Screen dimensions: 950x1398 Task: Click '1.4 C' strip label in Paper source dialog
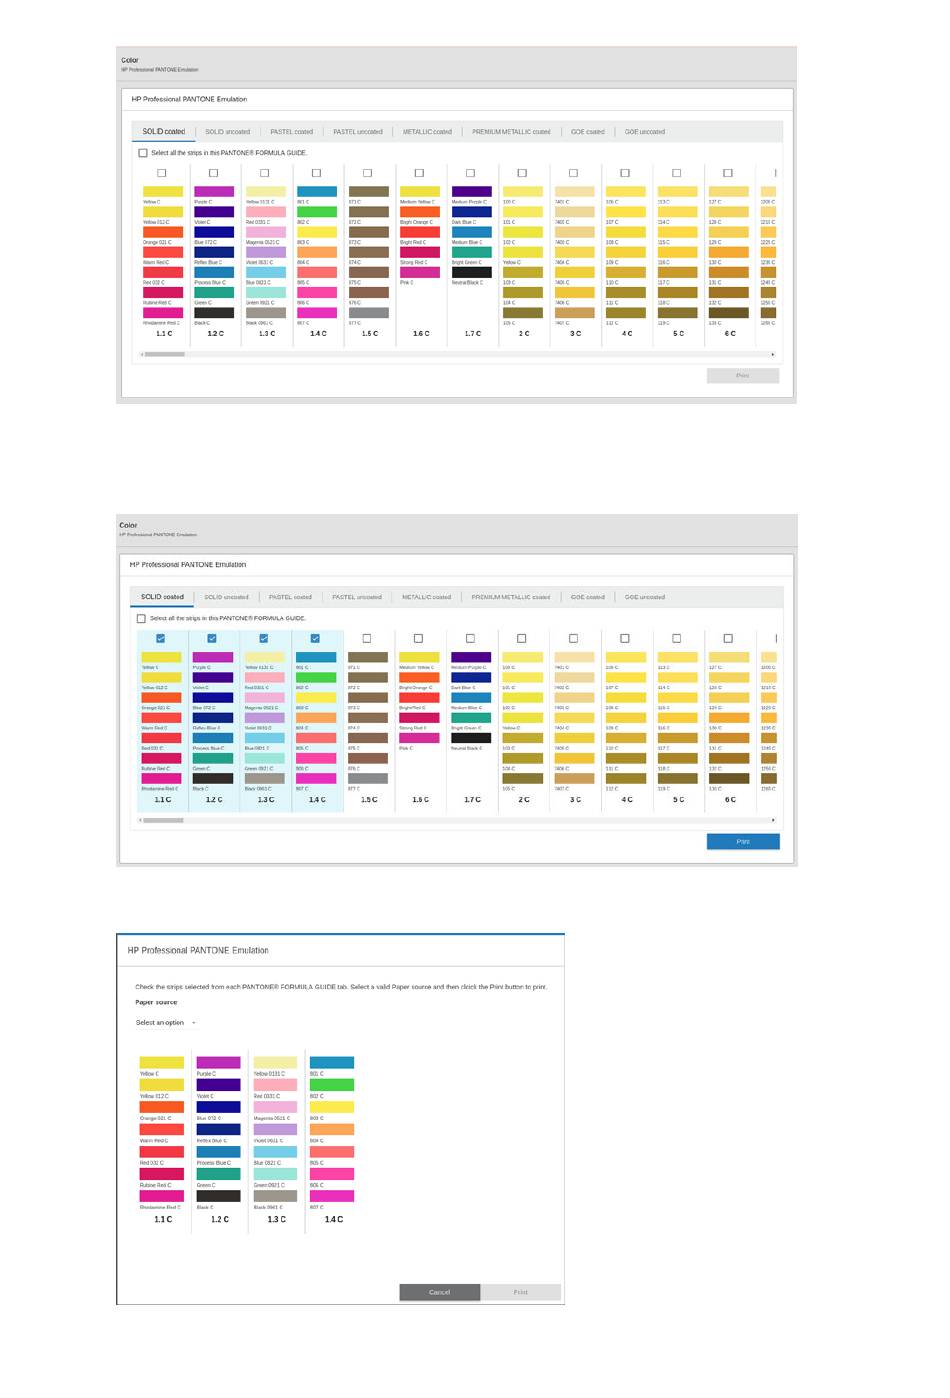(x=334, y=1220)
